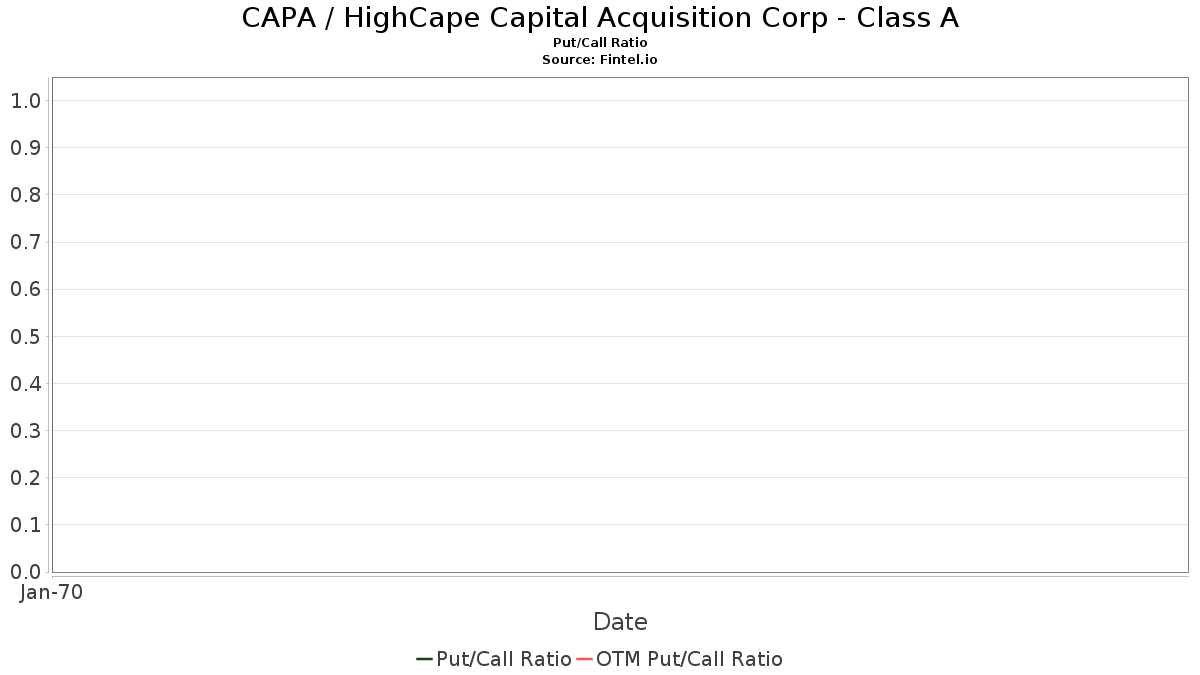
Task: Click the chart title CAPA / HighCape Capital
Action: pyautogui.click(x=600, y=18)
